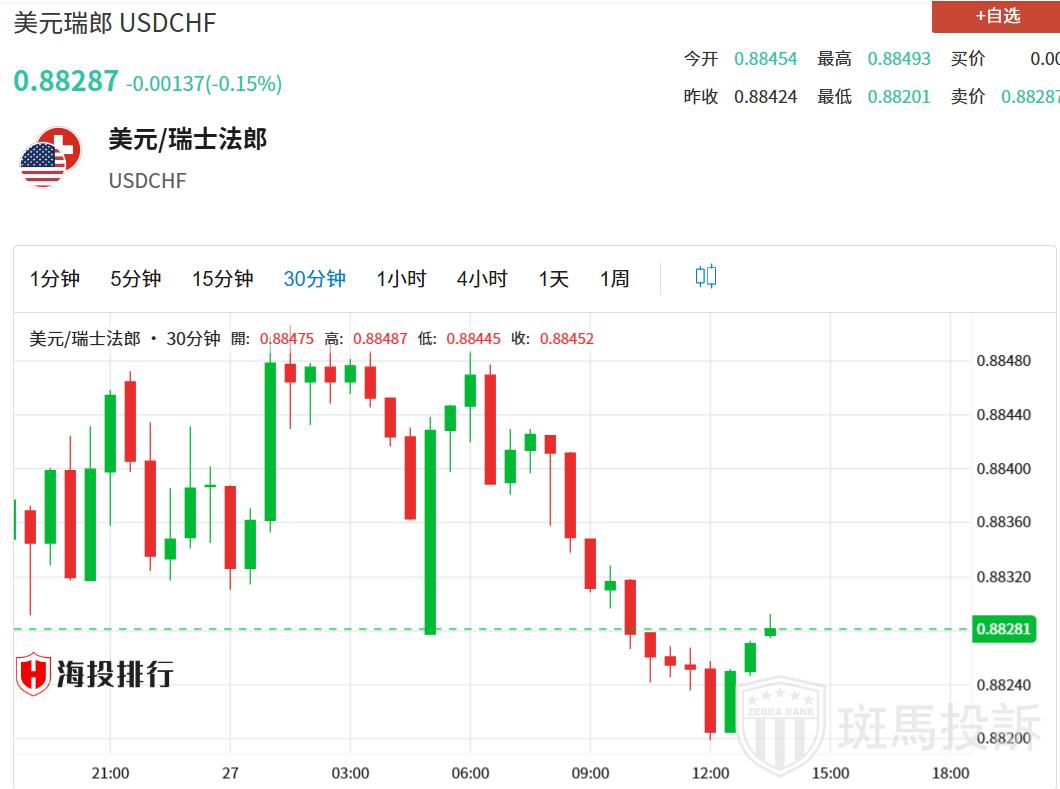Click the 美元瑞郎 USDCHF page title

[x=114, y=23]
